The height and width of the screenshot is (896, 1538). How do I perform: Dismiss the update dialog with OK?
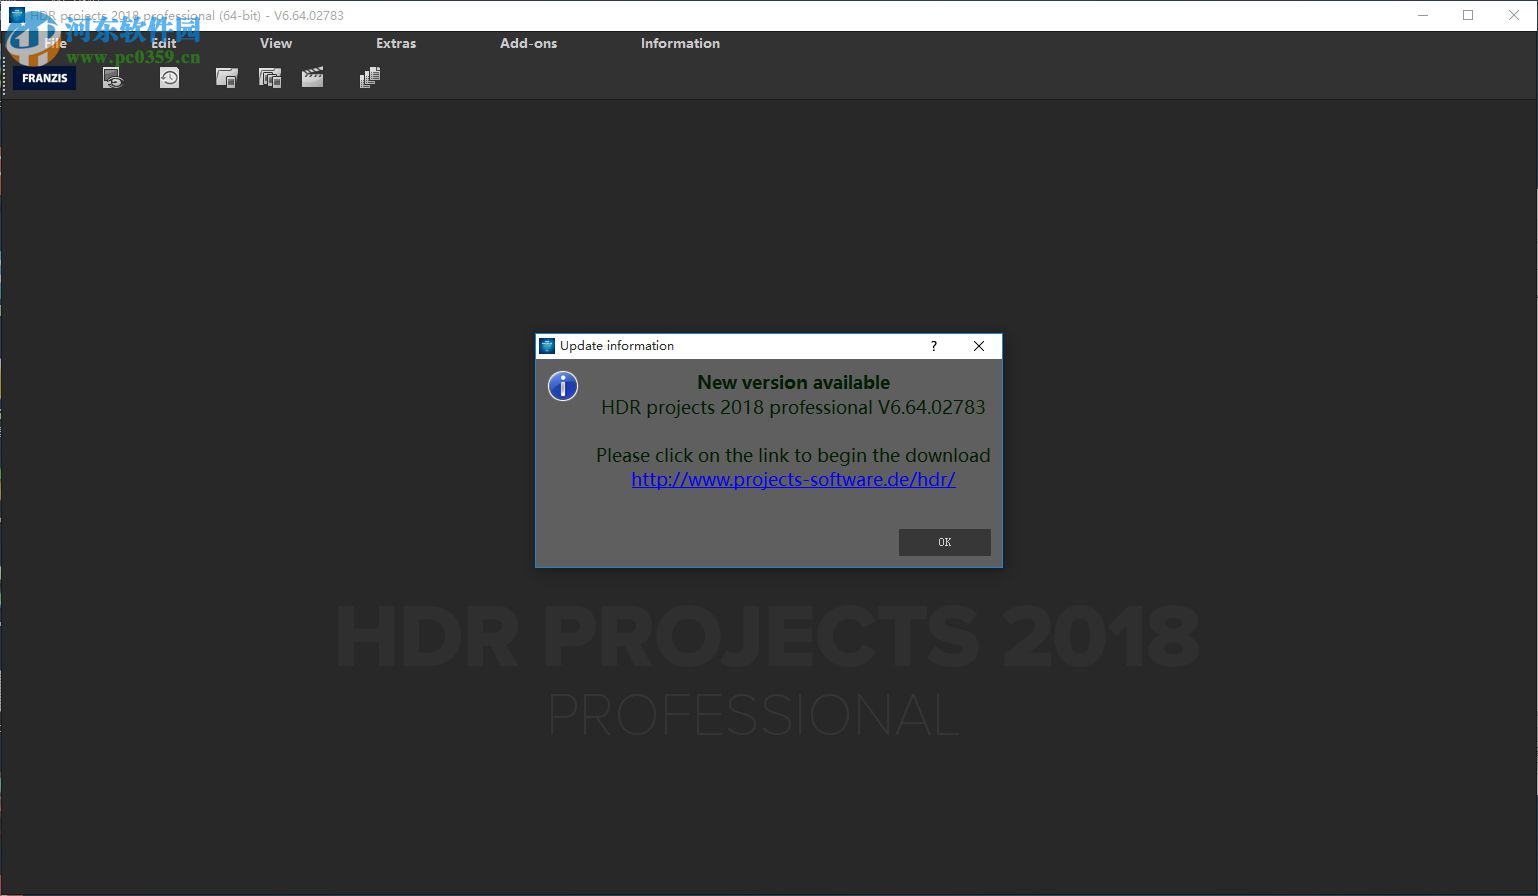click(943, 541)
